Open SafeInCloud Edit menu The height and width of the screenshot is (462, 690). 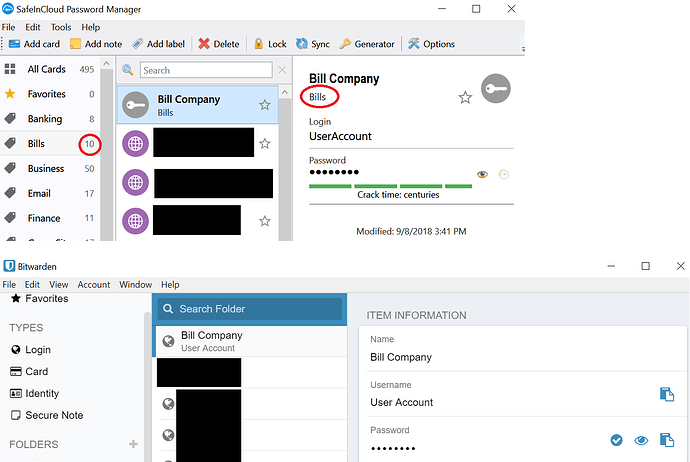pyautogui.click(x=33, y=27)
